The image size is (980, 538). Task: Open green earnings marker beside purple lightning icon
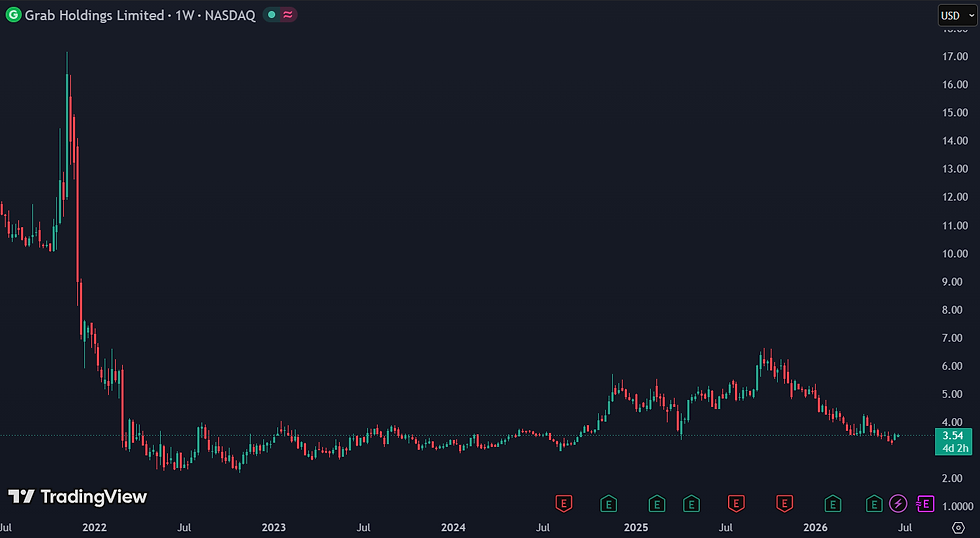(x=874, y=503)
